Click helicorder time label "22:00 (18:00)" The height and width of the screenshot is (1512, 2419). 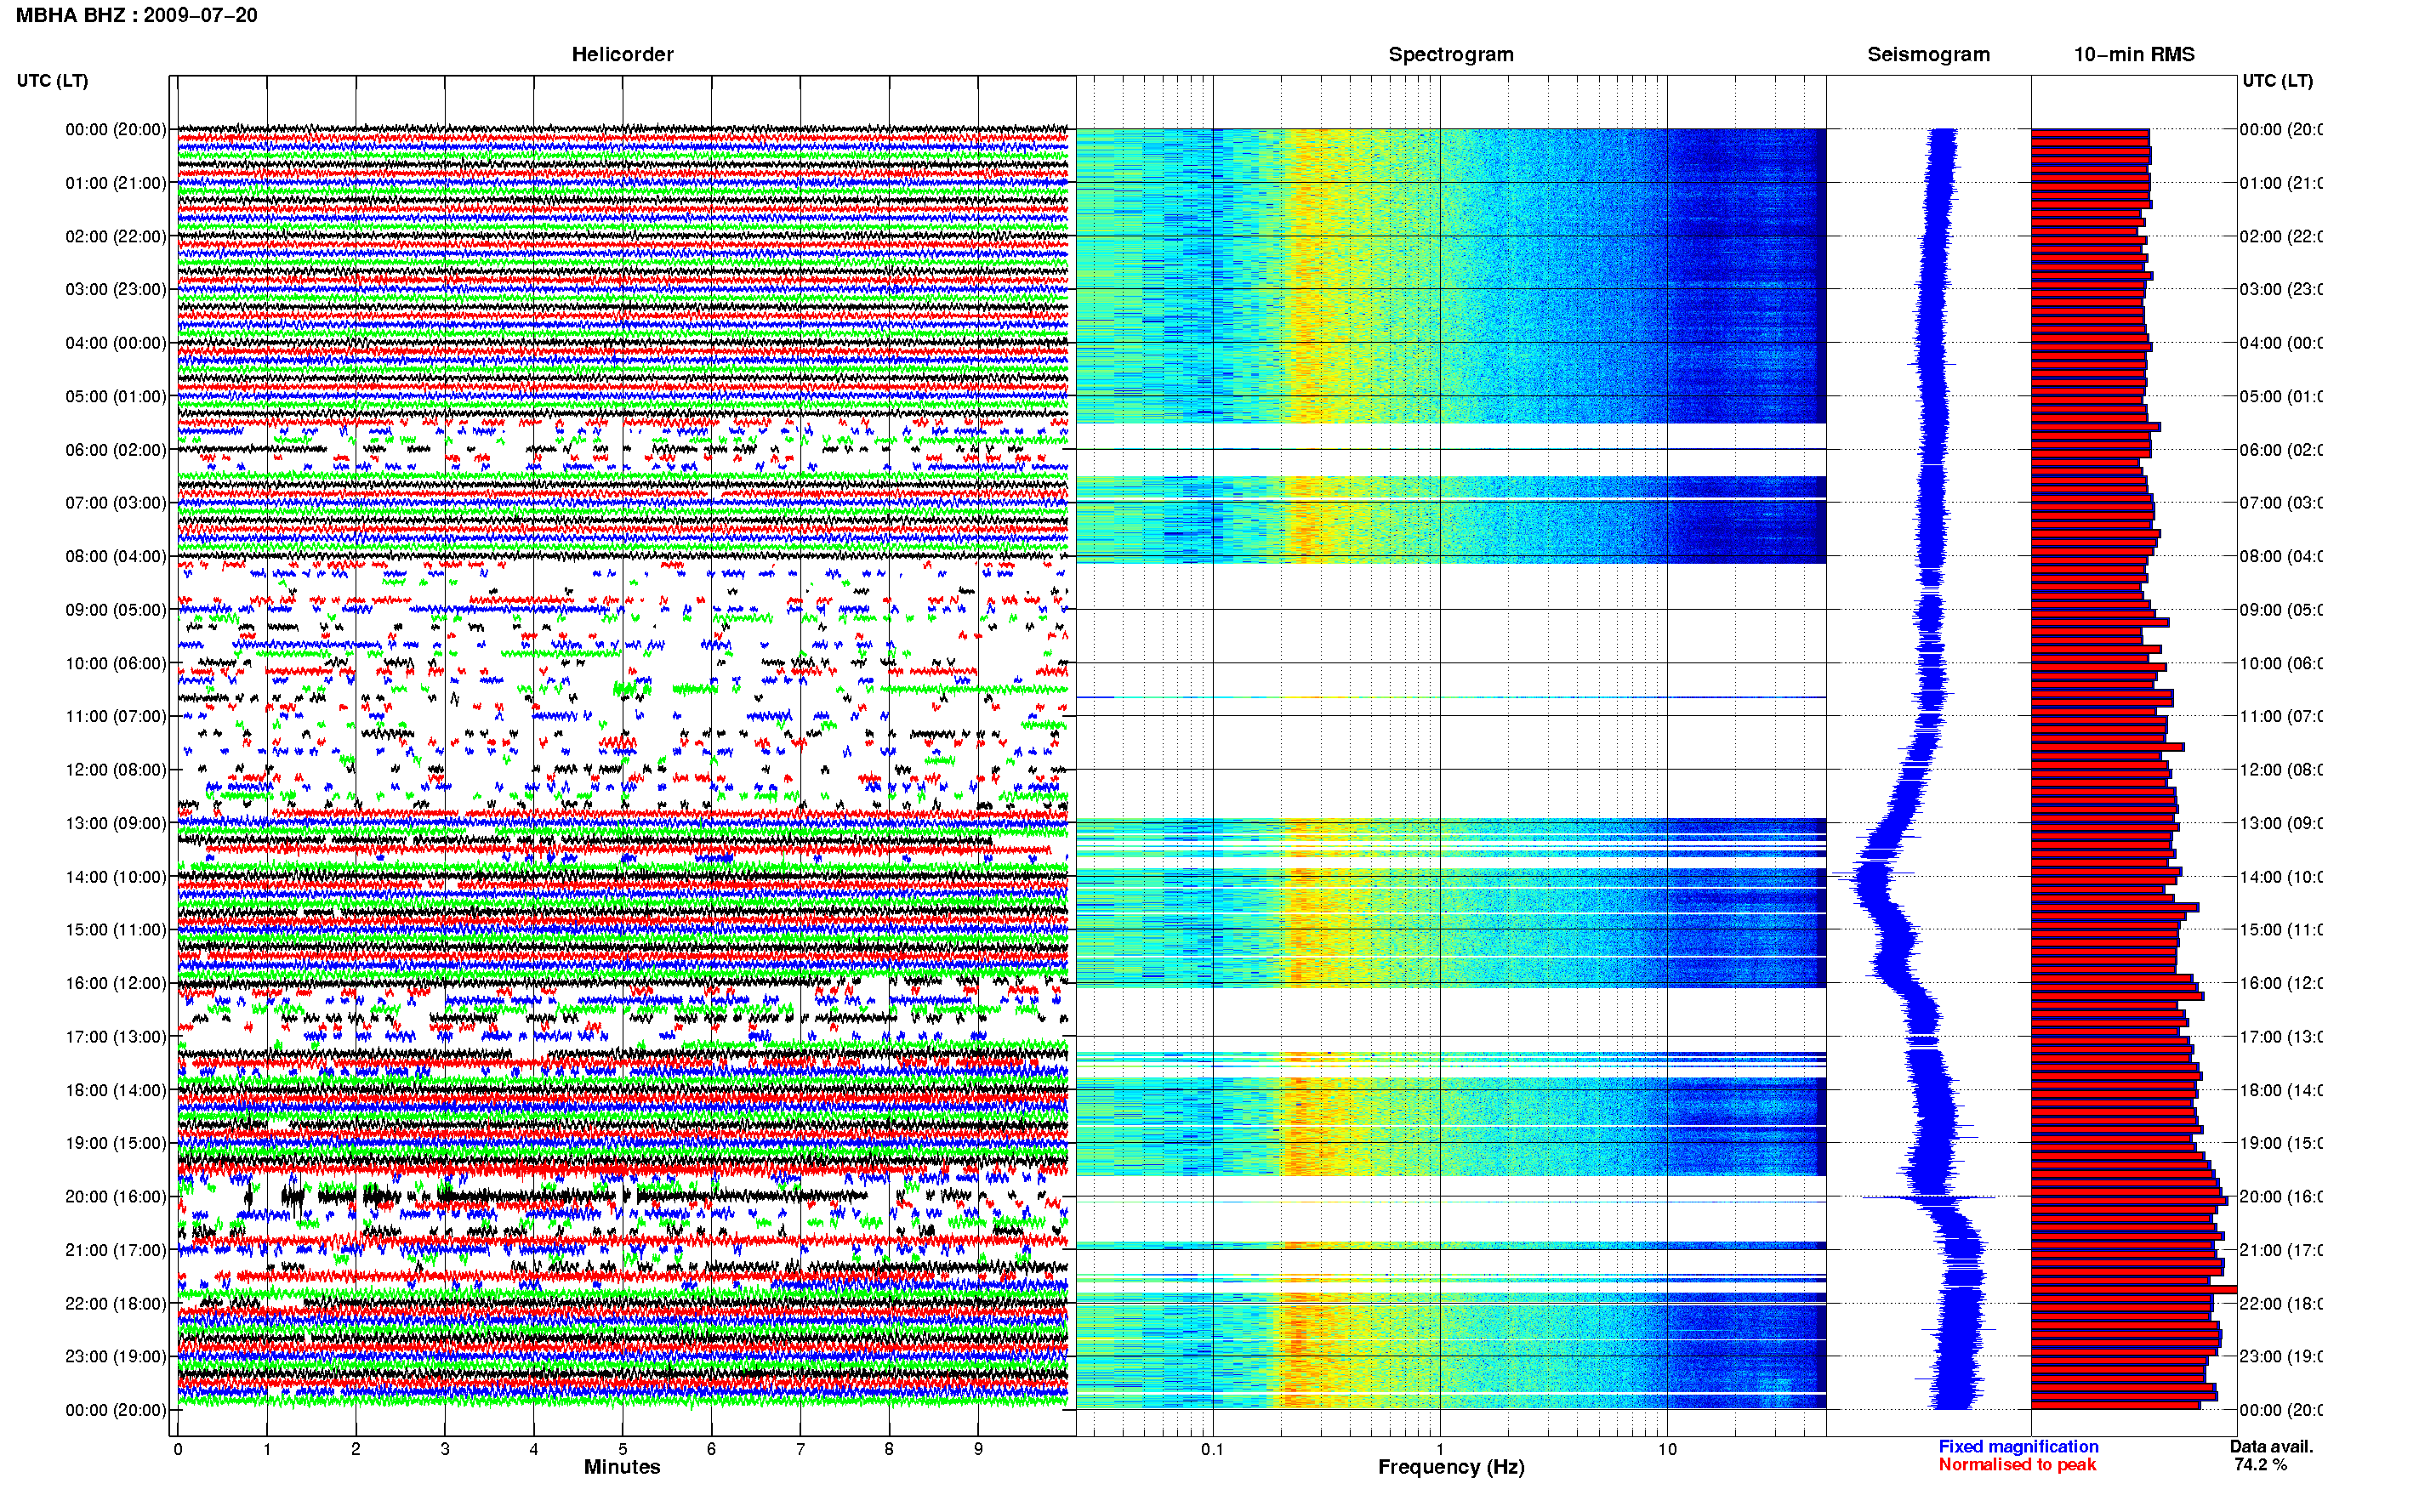116,1304
